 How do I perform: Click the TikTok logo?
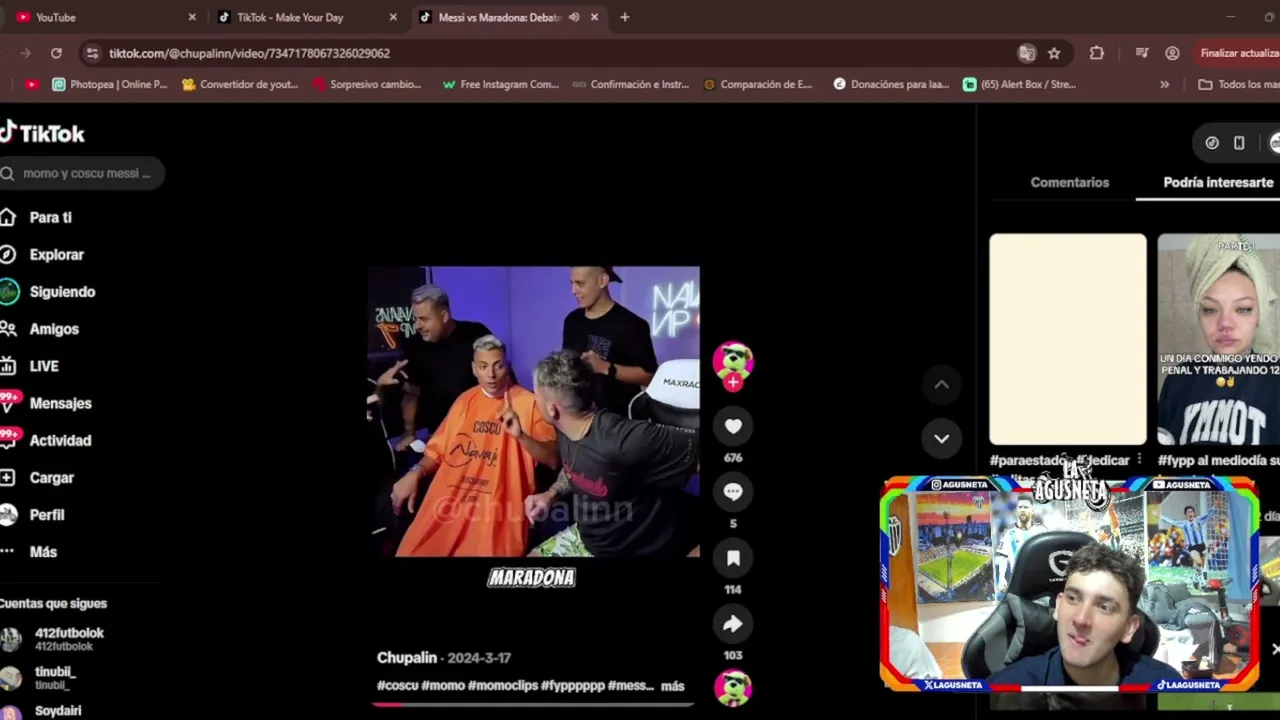coord(42,133)
